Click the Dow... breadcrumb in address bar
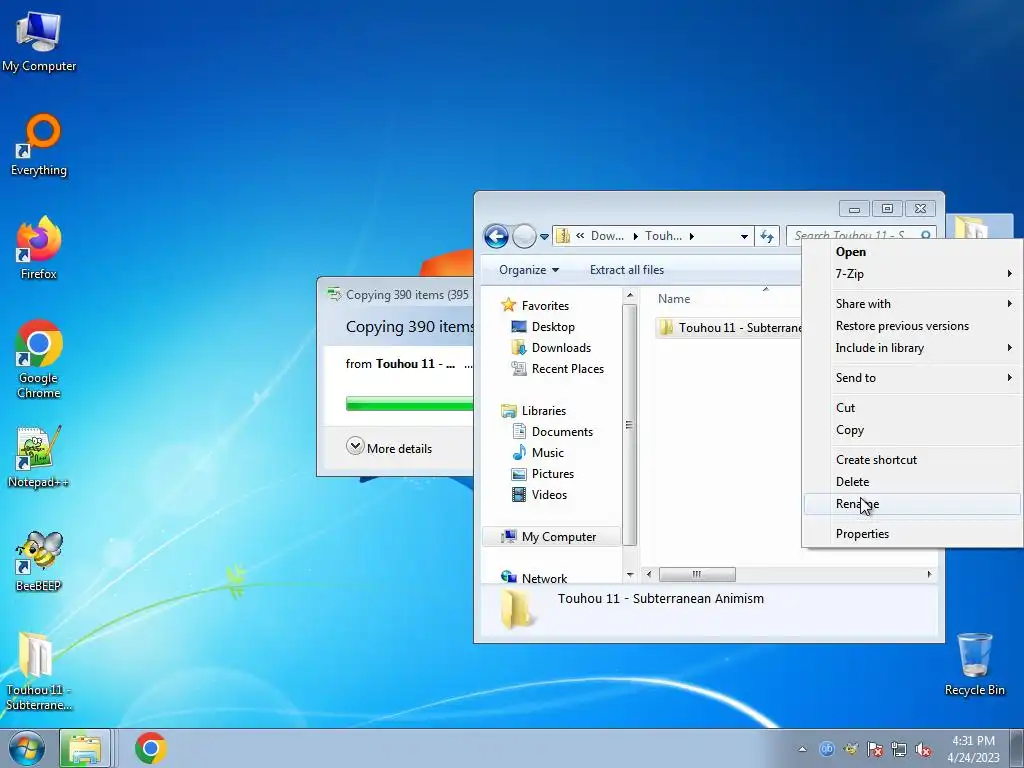Viewport: 1024px width, 768px height. (x=607, y=236)
